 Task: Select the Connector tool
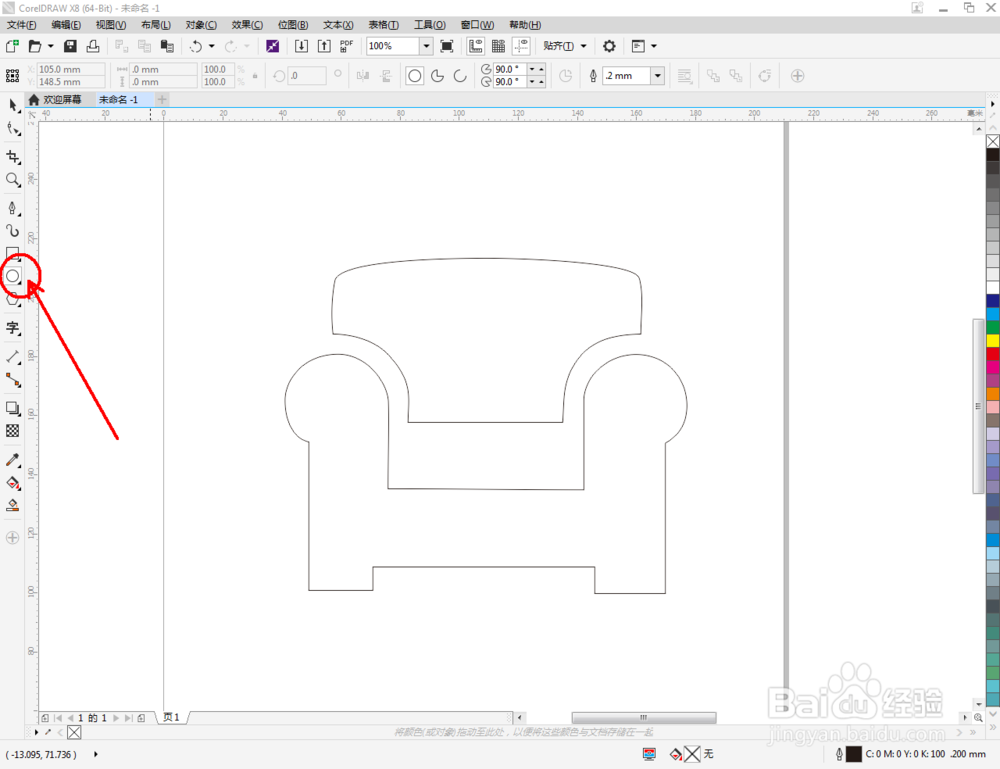point(13,380)
